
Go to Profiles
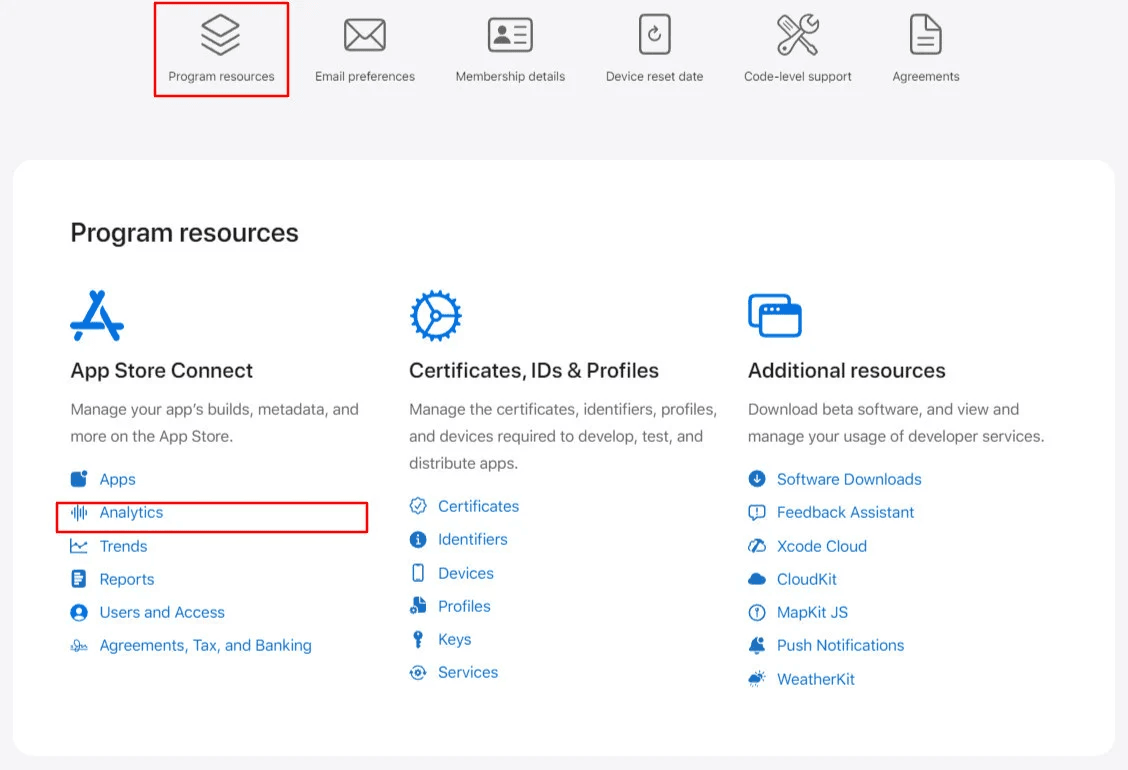click(x=464, y=607)
